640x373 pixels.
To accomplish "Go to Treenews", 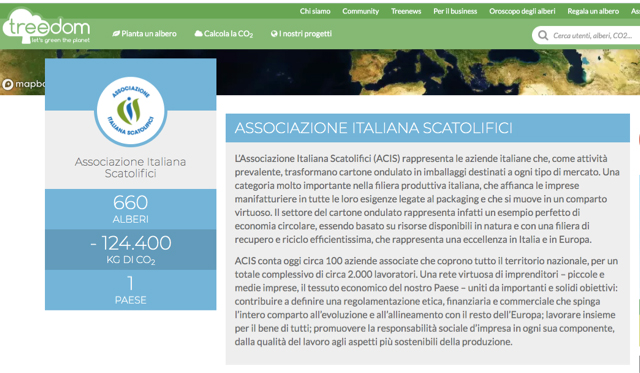I will point(406,11).
